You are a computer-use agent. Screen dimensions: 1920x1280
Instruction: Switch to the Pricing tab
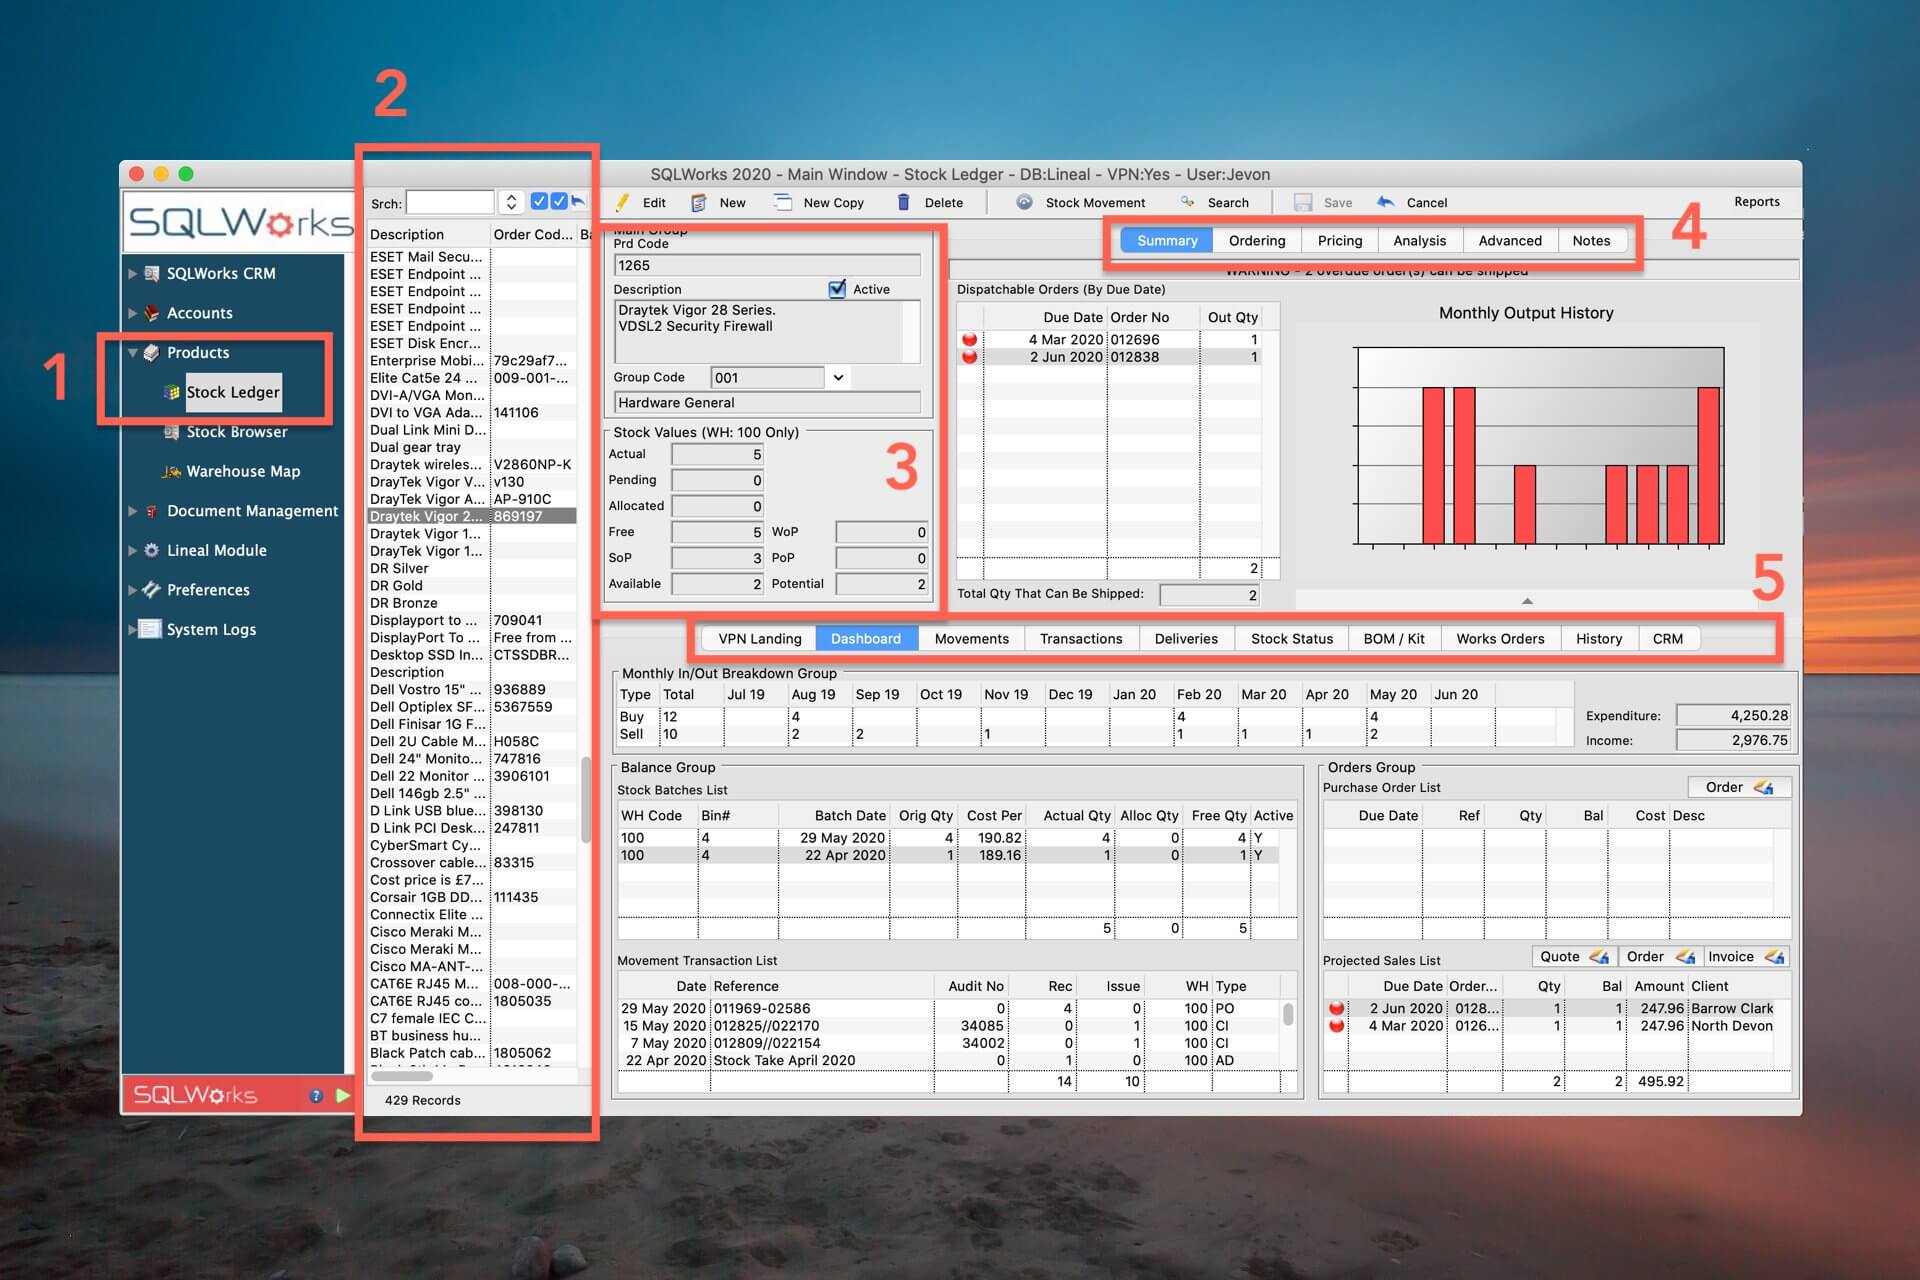pyautogui.click(x=1338, y=240)
